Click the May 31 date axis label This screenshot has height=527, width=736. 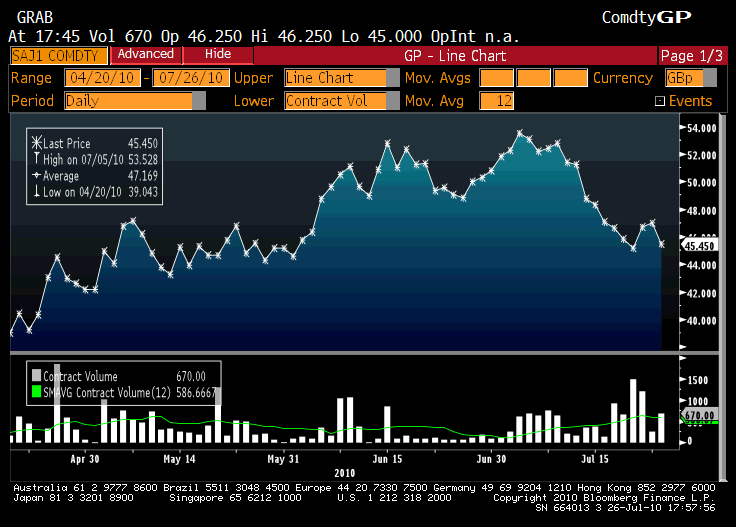[283, 459]
